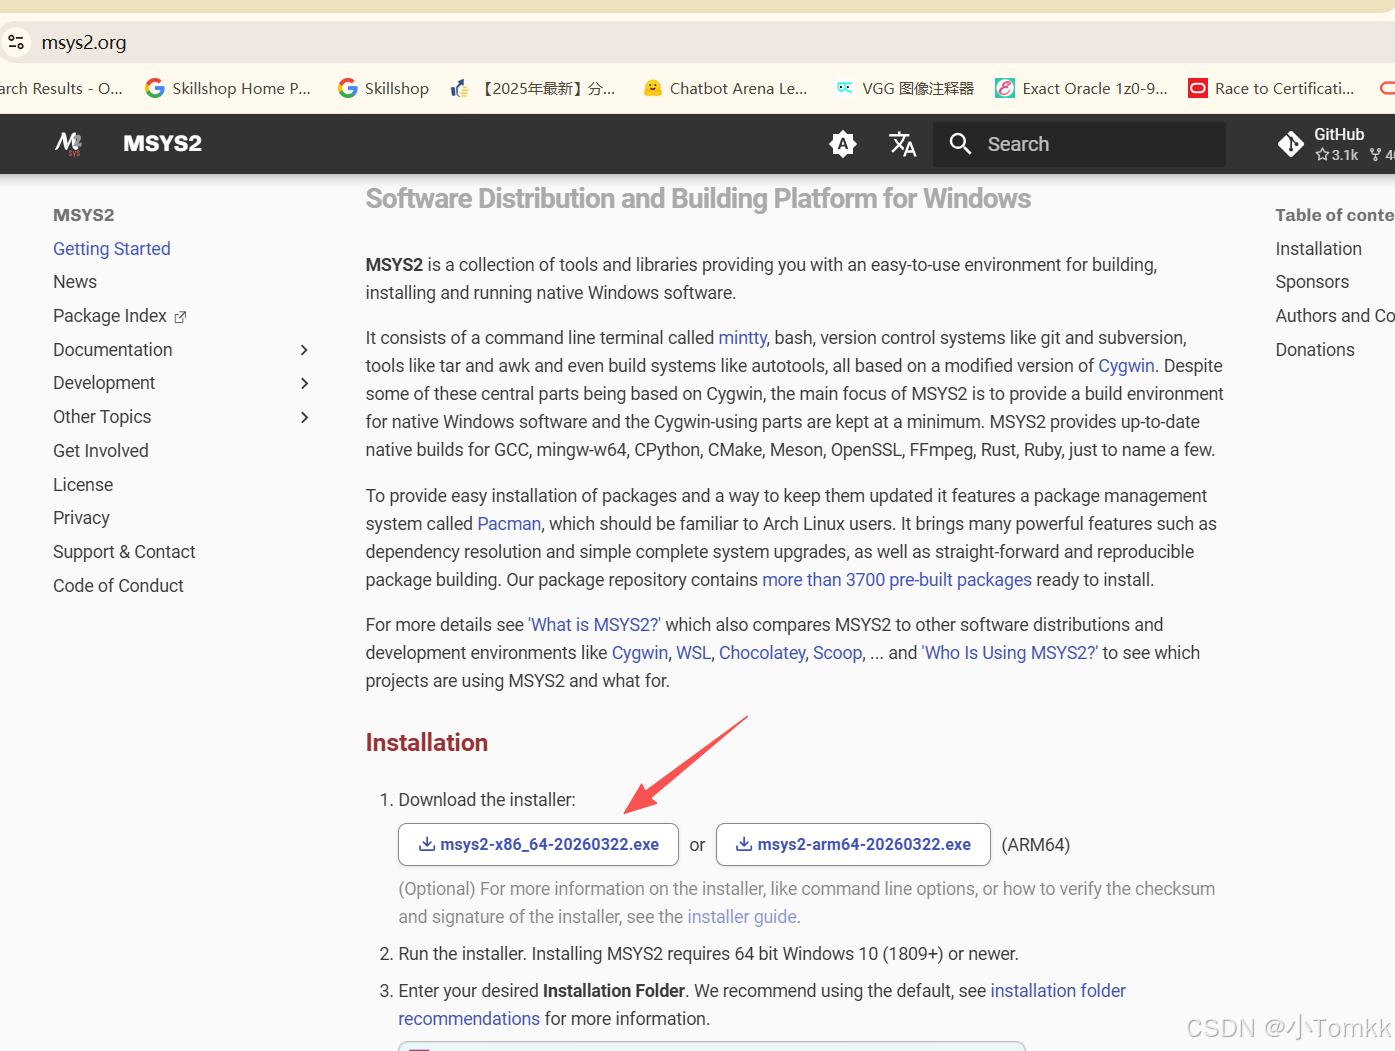
Task: Toggle the automatic color theme icon
Action: coord(843,144)
